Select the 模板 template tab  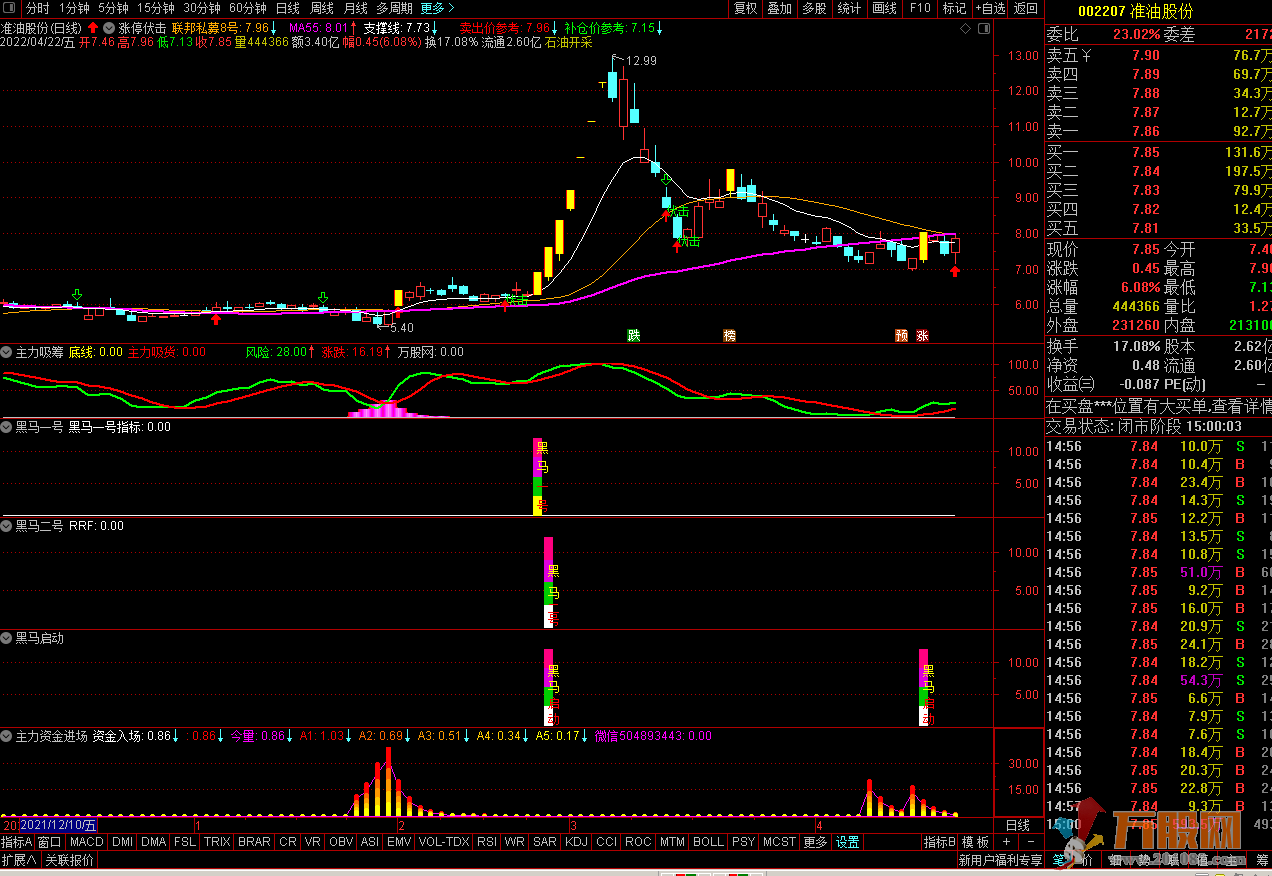975,842
